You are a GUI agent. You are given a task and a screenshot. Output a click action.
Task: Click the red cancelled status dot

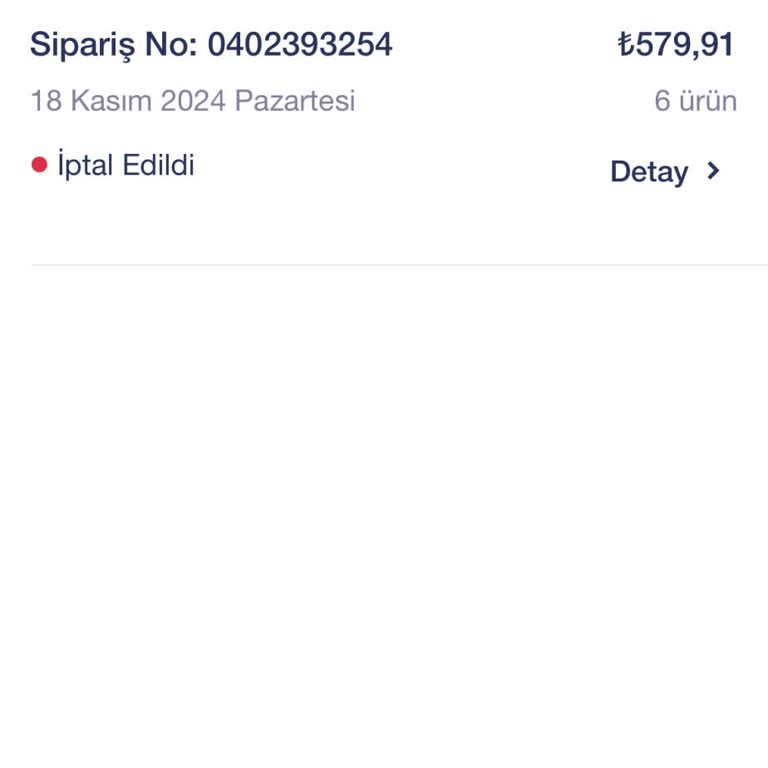click(40, 165)
